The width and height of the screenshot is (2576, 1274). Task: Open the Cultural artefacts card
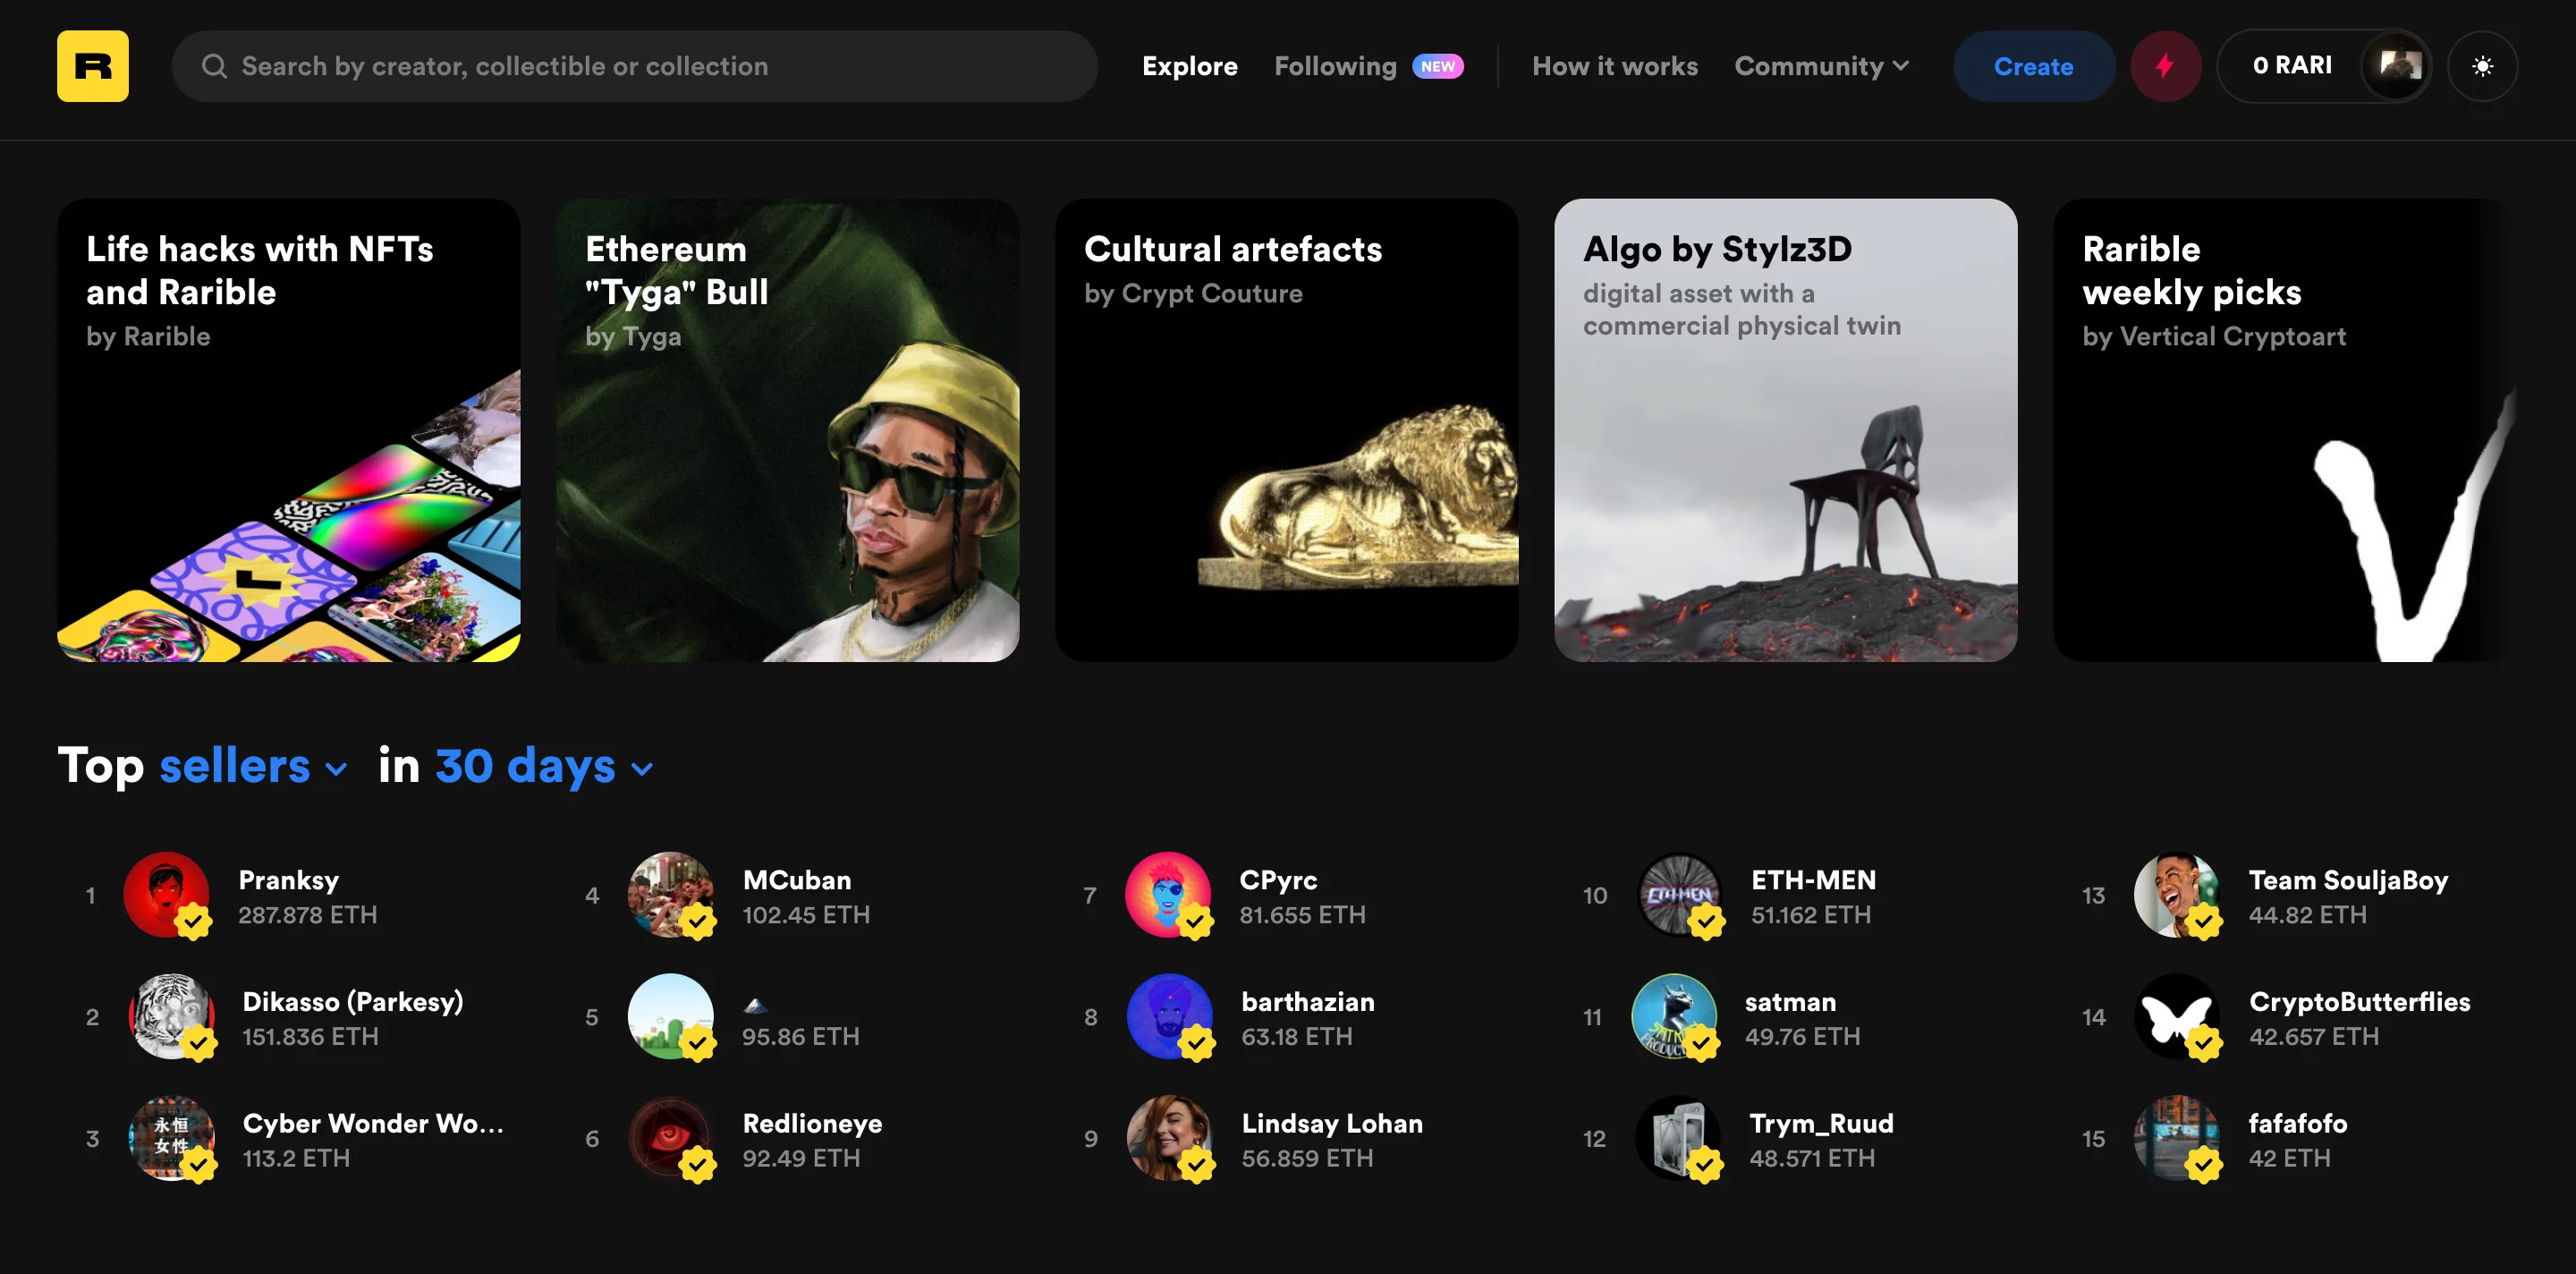coord(1286,430)
